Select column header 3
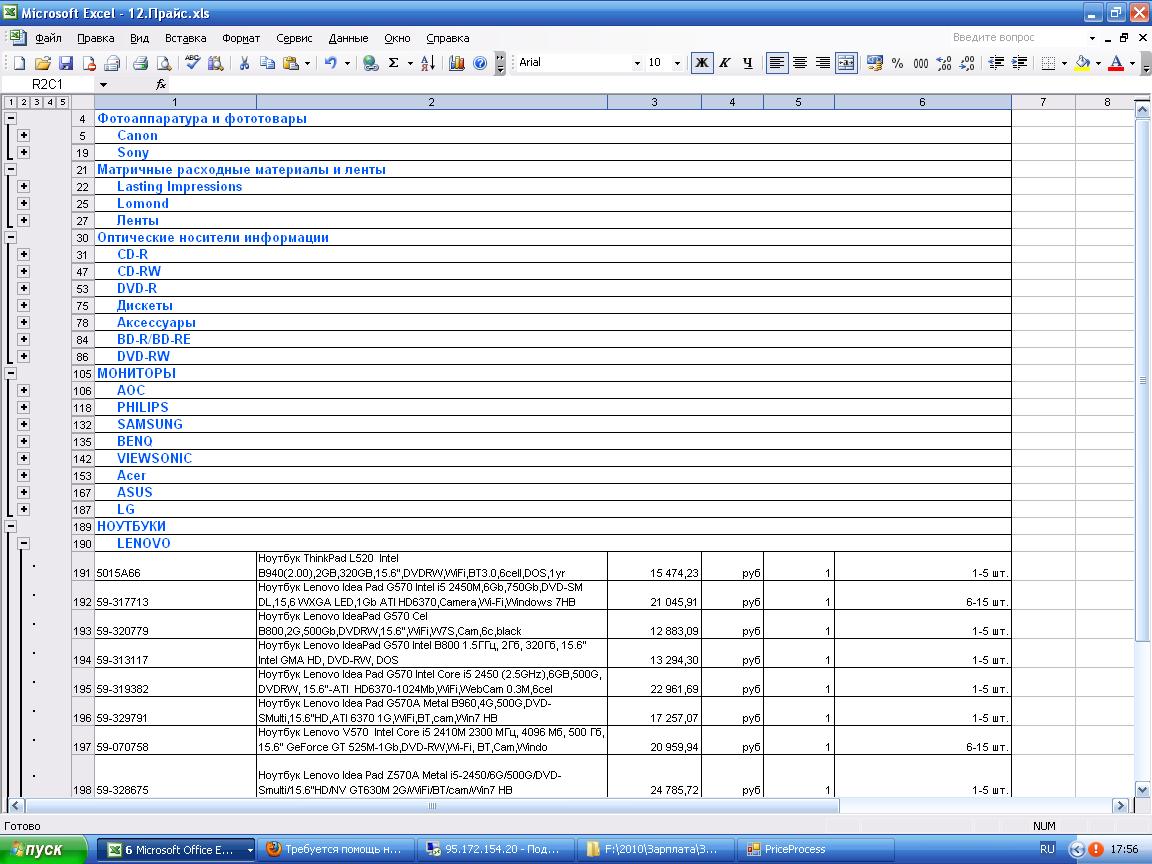The width and height of the screenshot is (1152, 864). click(654, 102)
